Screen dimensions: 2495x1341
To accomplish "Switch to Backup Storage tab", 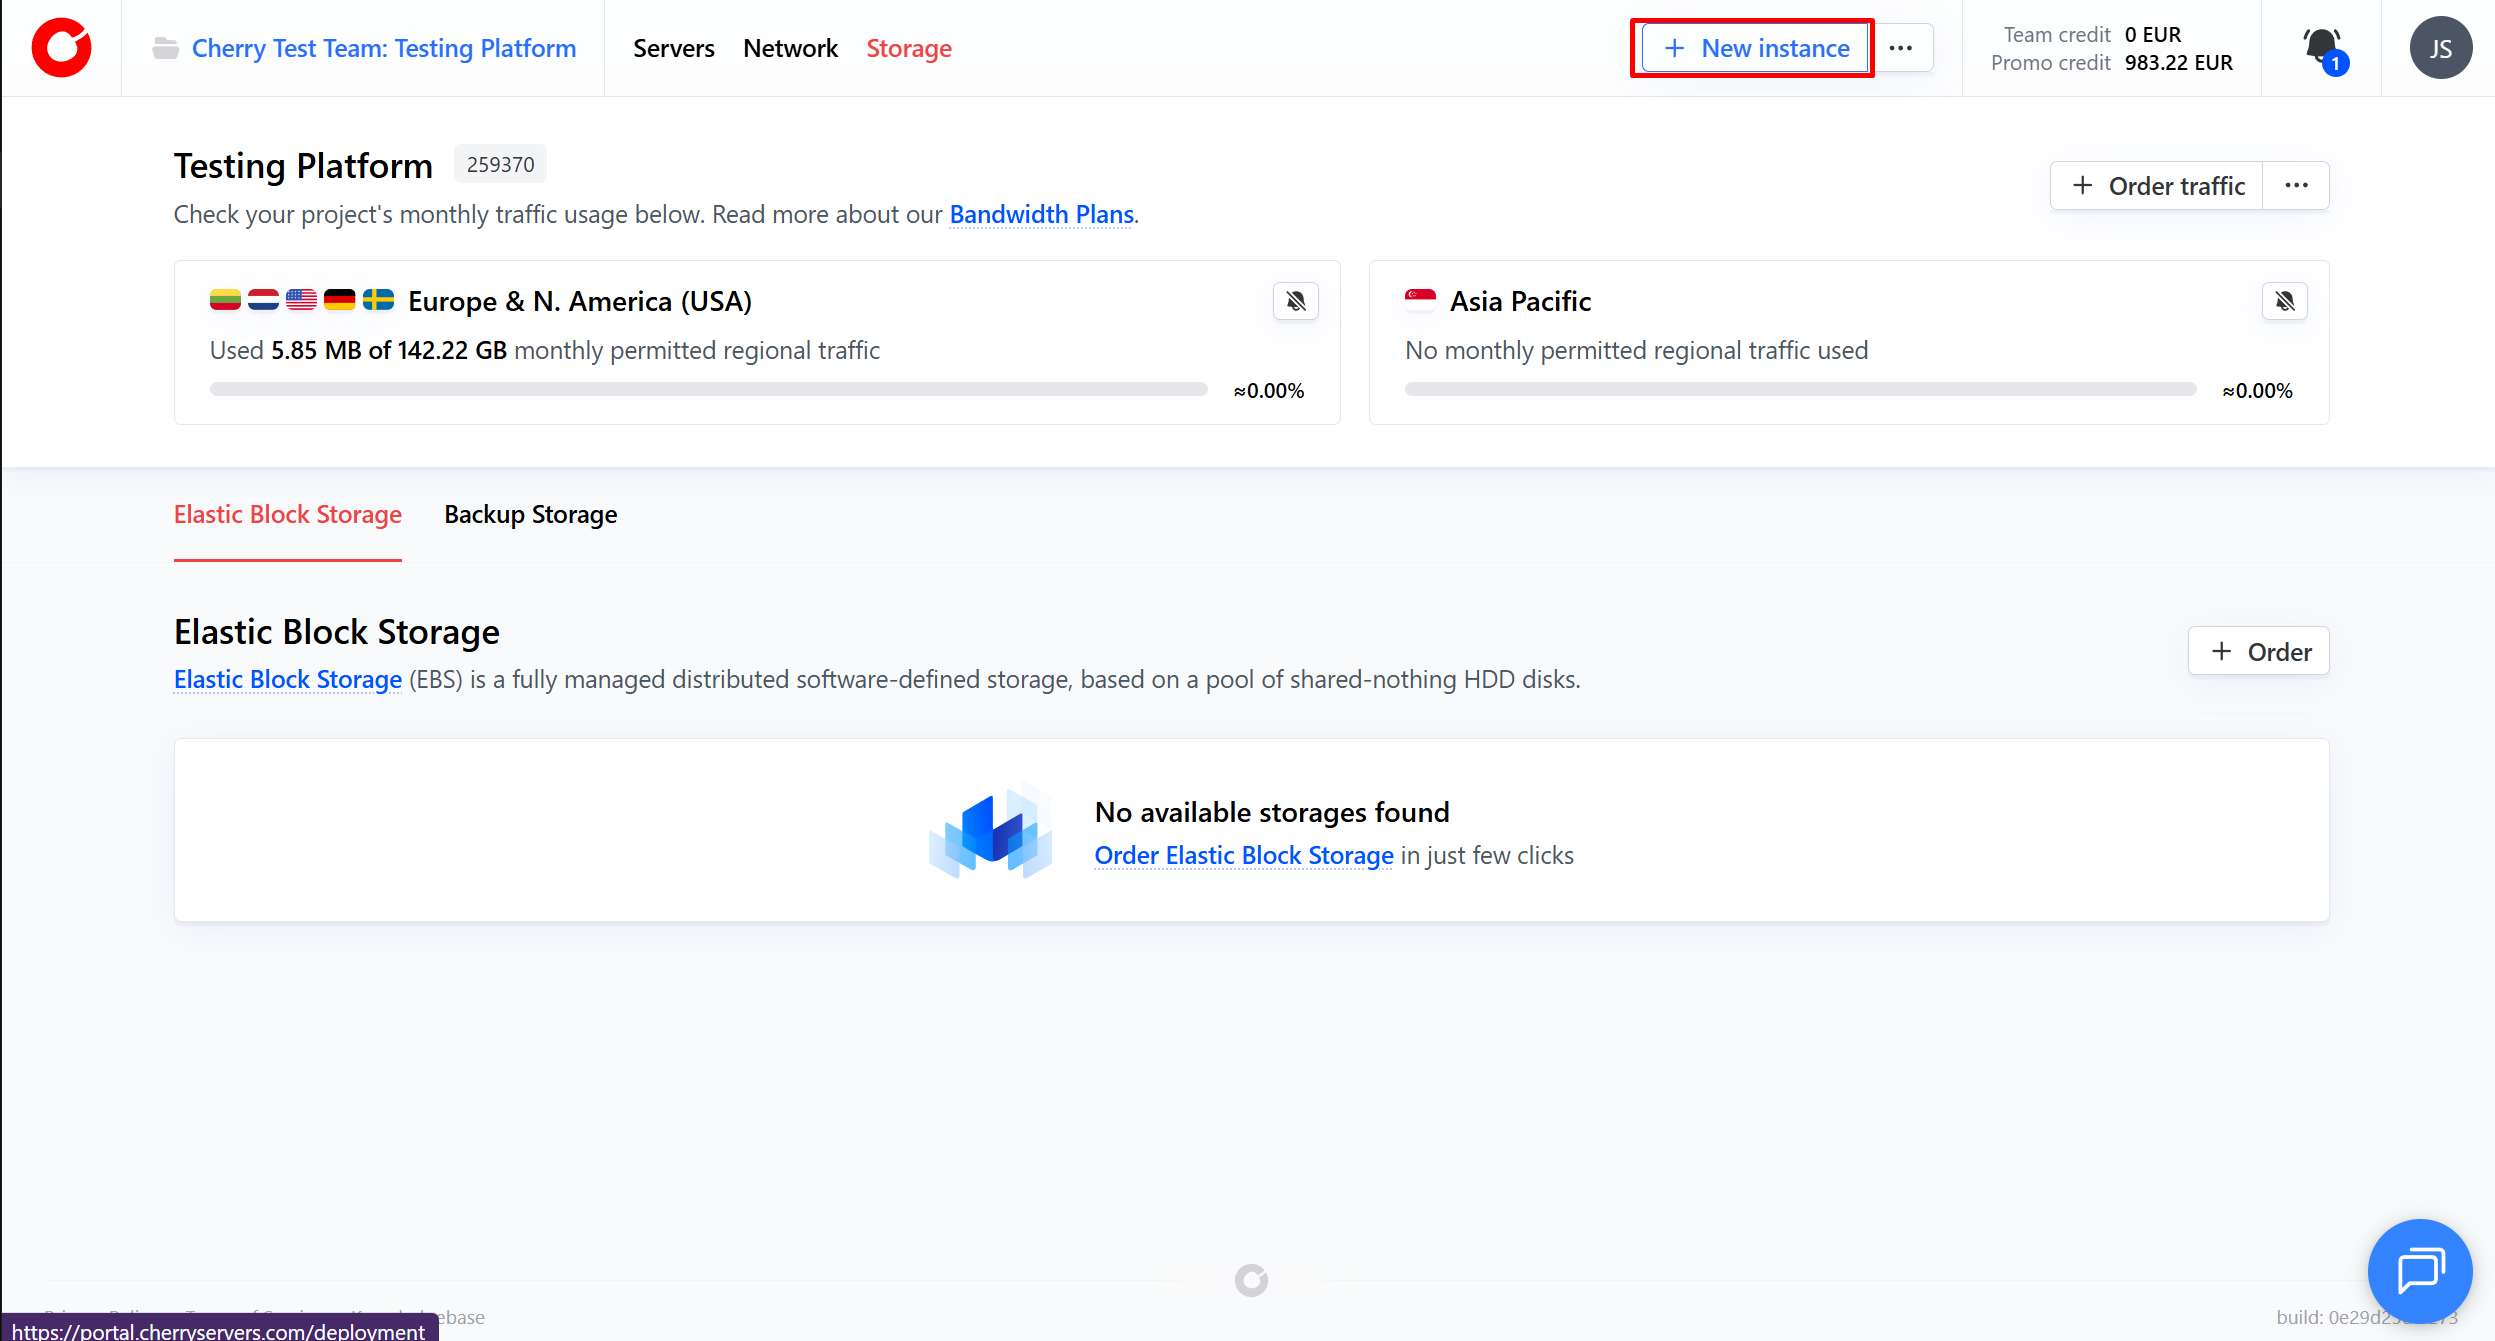I will point(530,514).
